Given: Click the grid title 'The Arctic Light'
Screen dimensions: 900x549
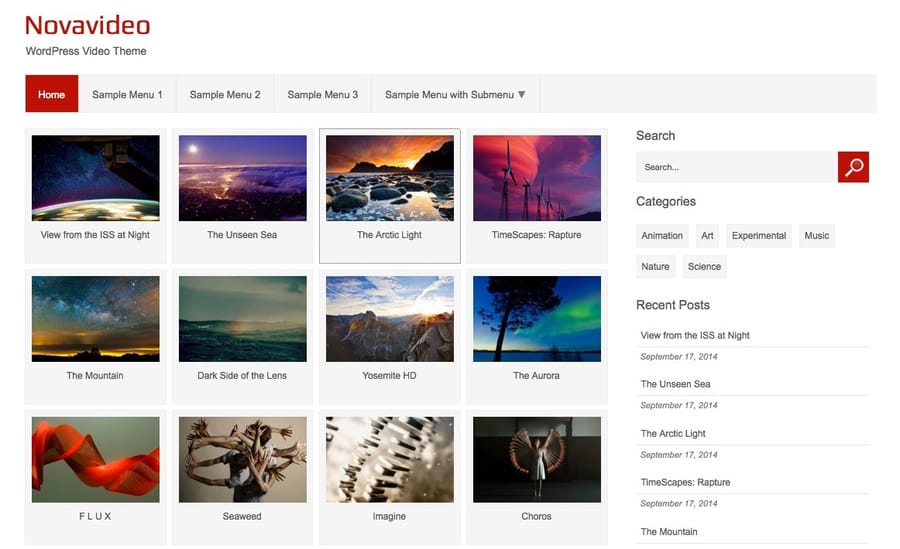Looking at the screenshot, I should [x=389, y=235].
